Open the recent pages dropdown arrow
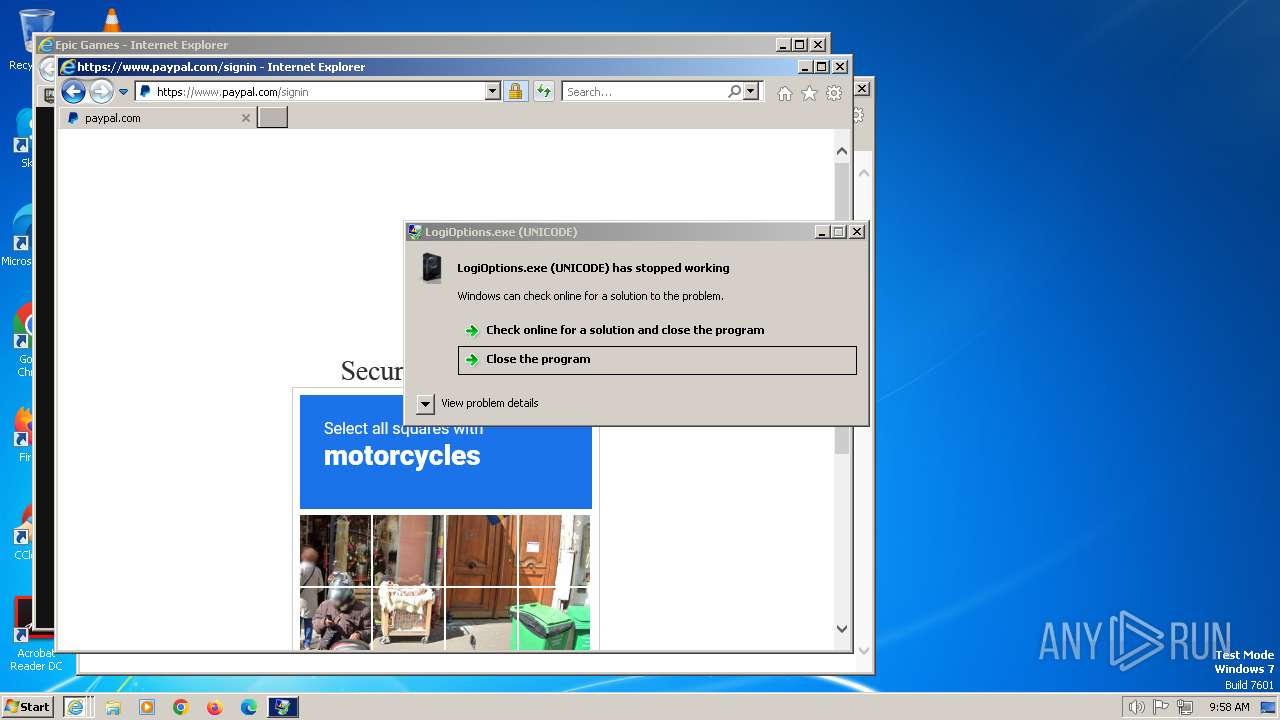Viewport: 1280px width, 720px height. [x=124, y=92]
